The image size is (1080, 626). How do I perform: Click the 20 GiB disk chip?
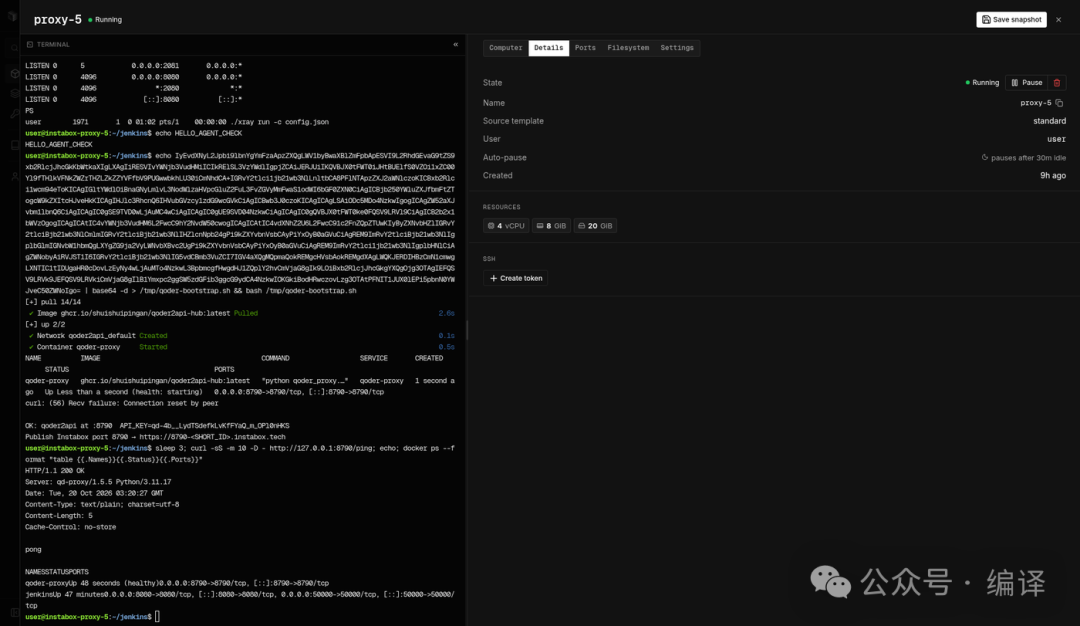[595, 226]
